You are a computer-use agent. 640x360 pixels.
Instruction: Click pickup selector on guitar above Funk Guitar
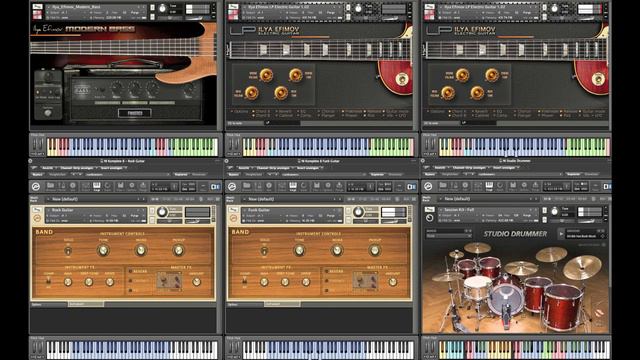coord(402,78)
